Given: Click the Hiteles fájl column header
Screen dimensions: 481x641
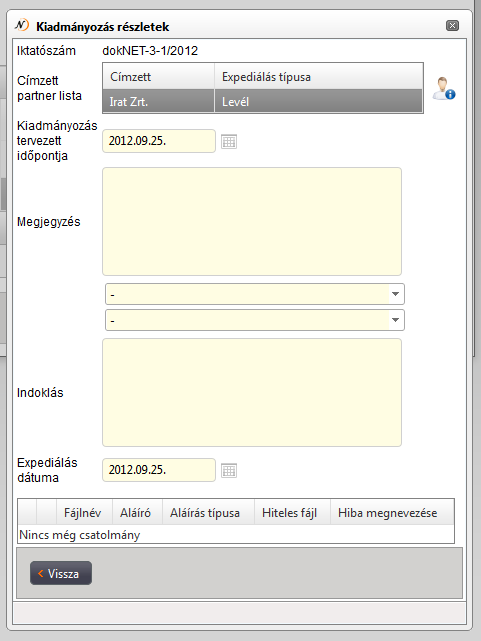Looking at the screenshot, I should click(x=292, y=512).
